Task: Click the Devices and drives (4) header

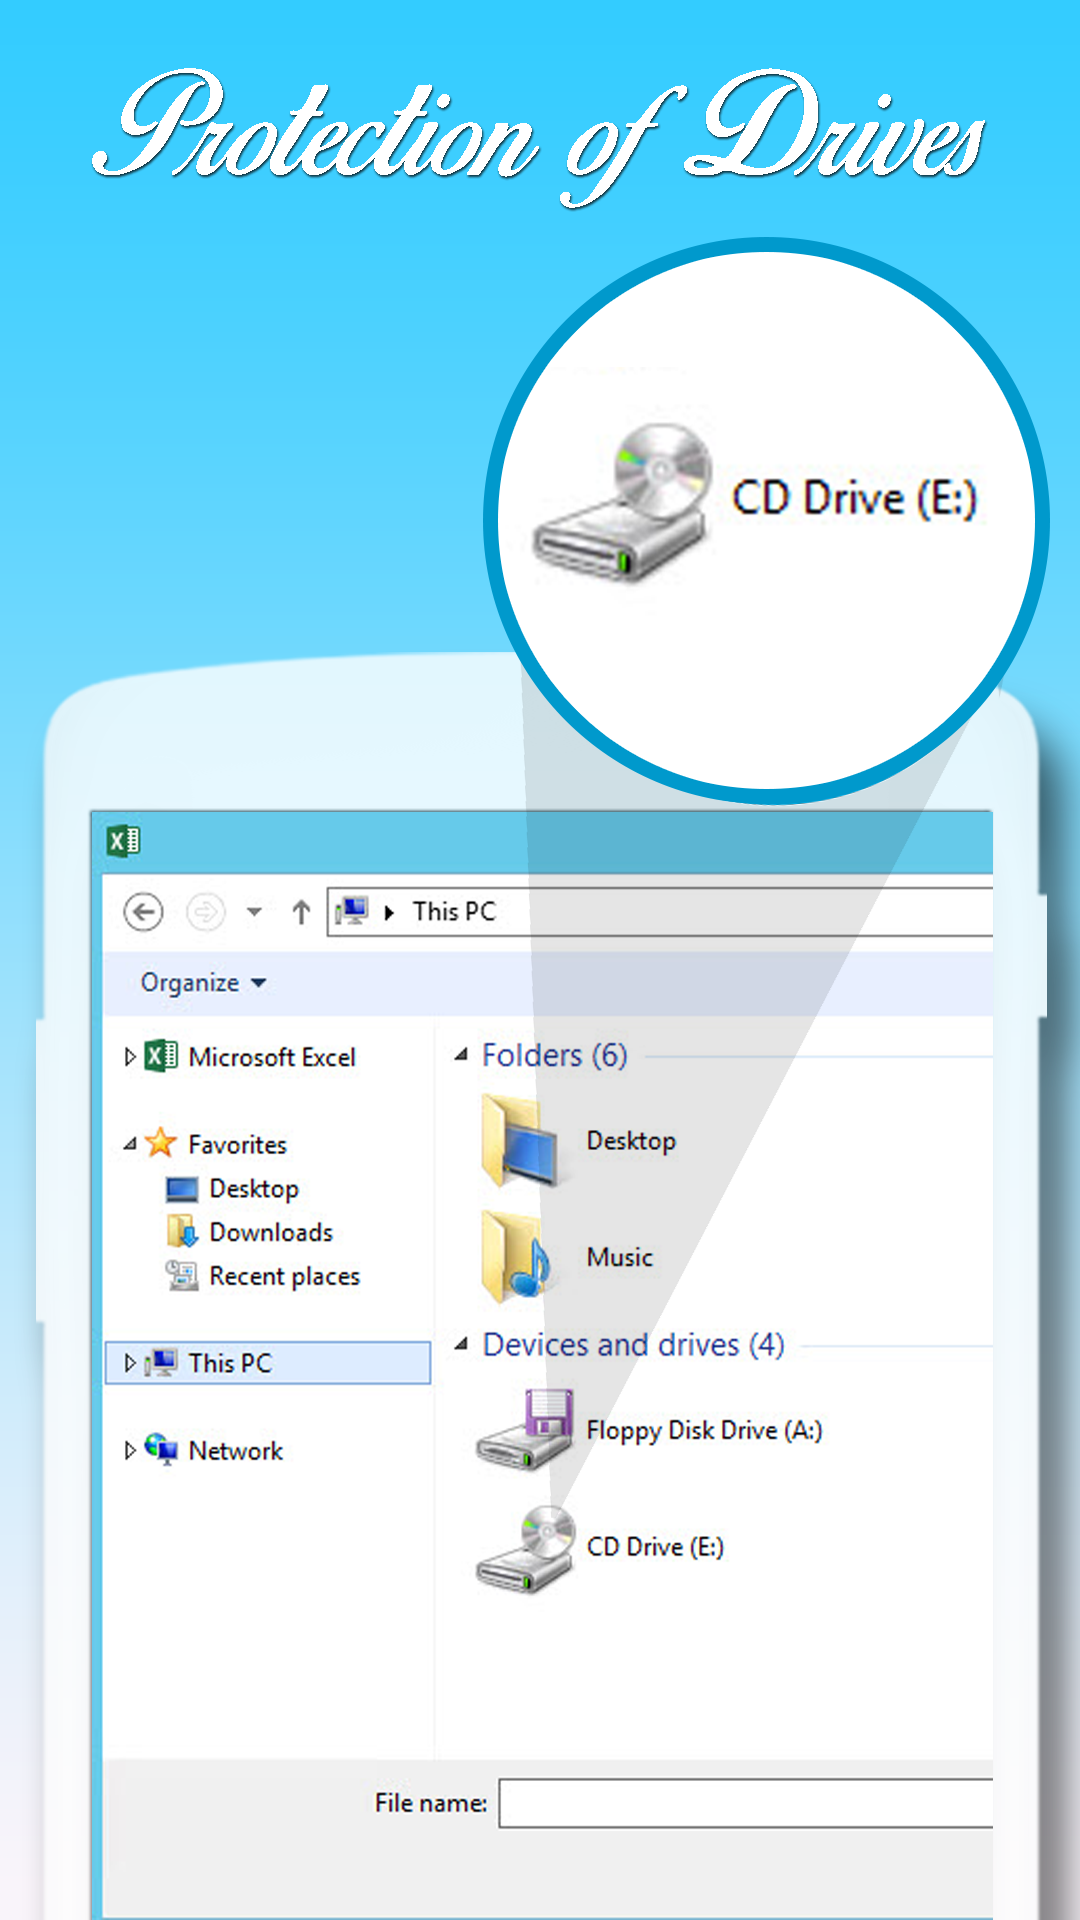Action: [634, 1345]
